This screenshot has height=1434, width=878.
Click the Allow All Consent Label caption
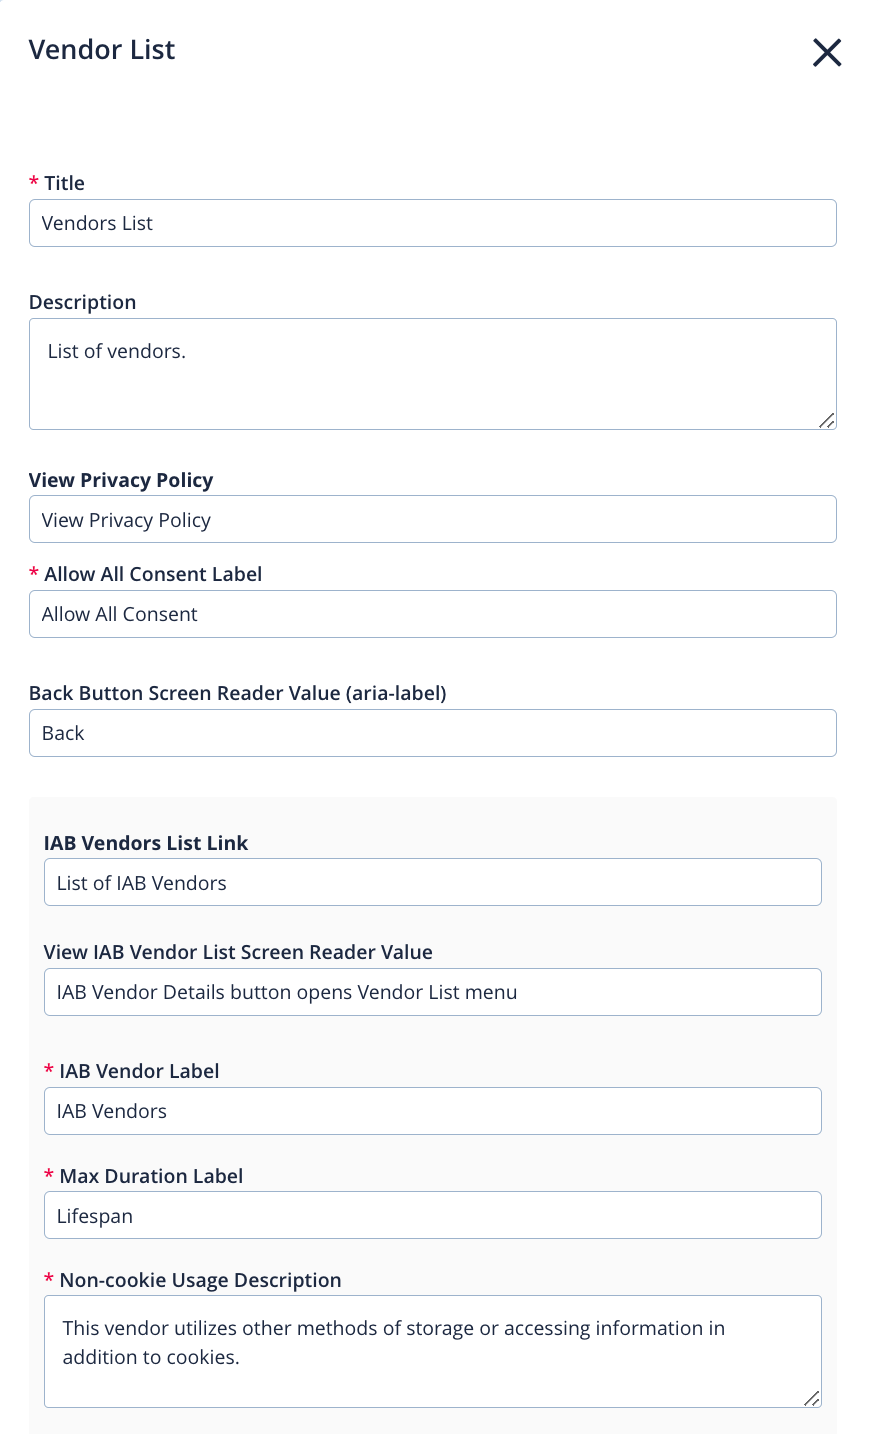pyautogui.click(x=153, y=574)
